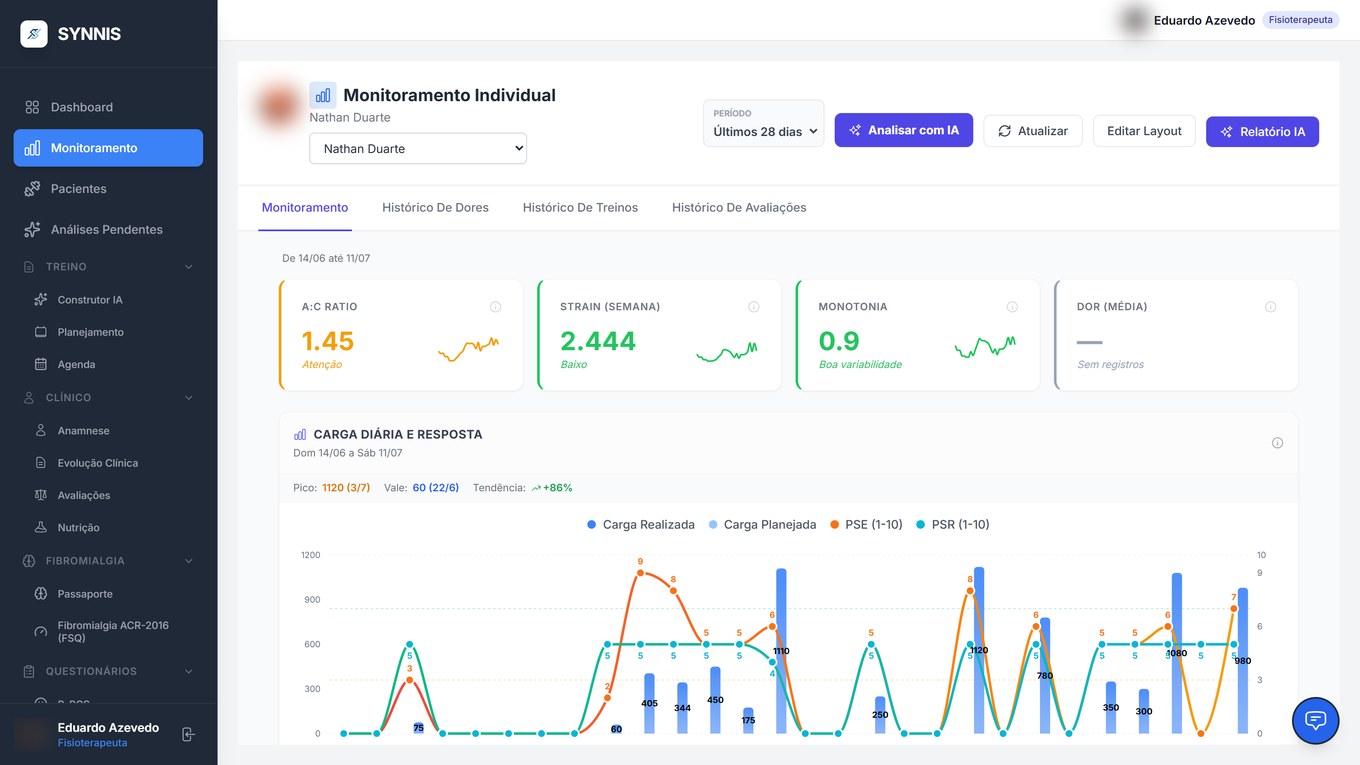Click the Carga Diária e Resposta bar chart icon
Screen dimensions: 1360x765
tap(300, 435)
